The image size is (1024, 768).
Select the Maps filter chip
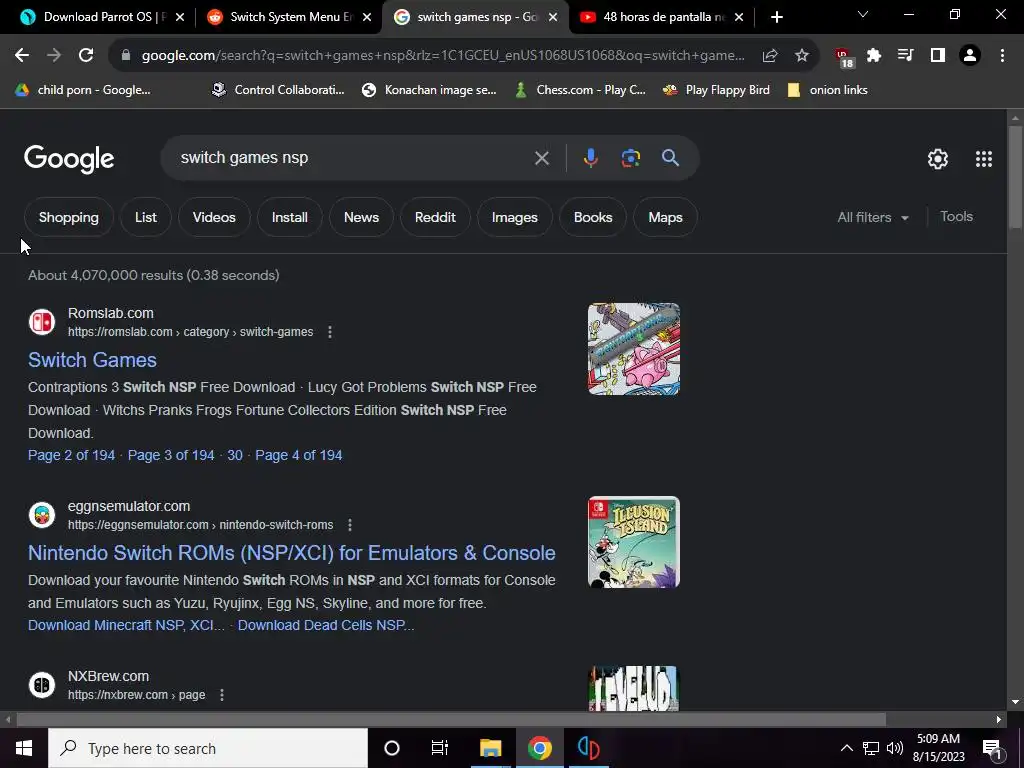tap(665, 217)
